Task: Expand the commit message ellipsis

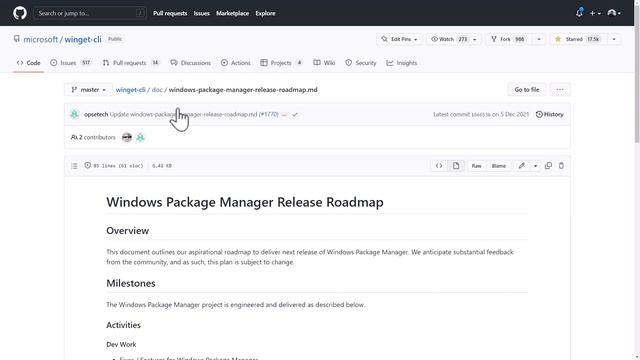Action: click(284, 115)
